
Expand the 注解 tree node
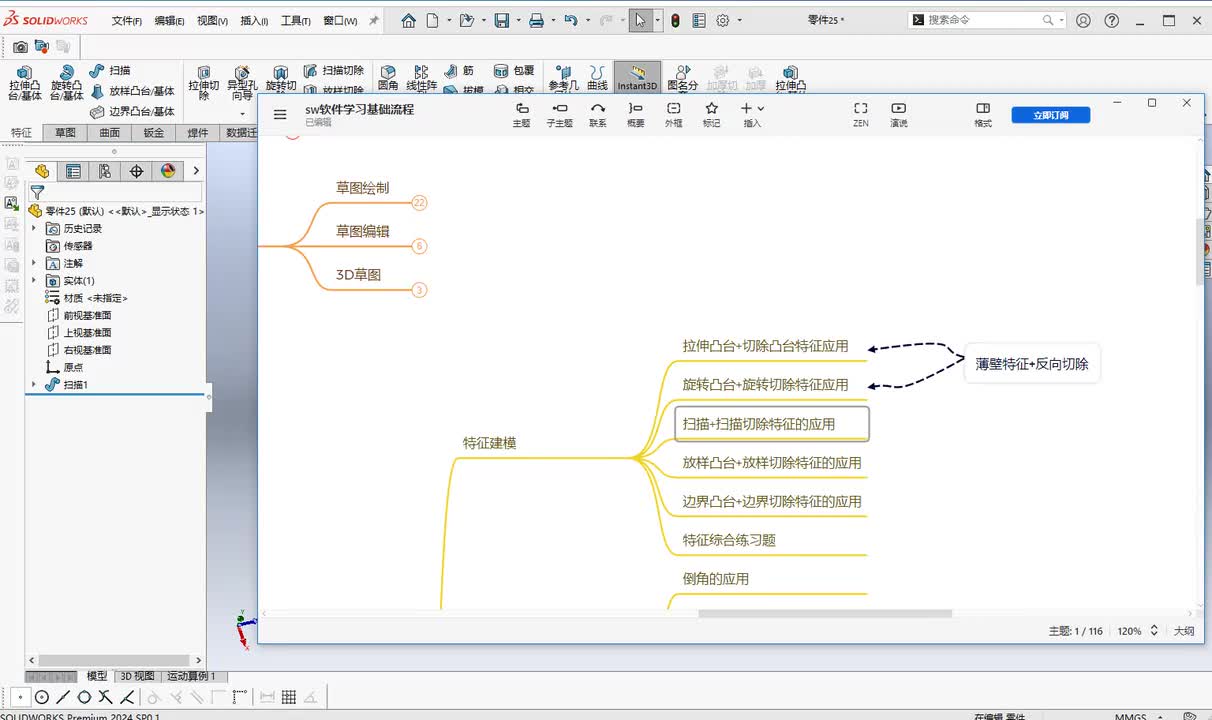[34, 263]
